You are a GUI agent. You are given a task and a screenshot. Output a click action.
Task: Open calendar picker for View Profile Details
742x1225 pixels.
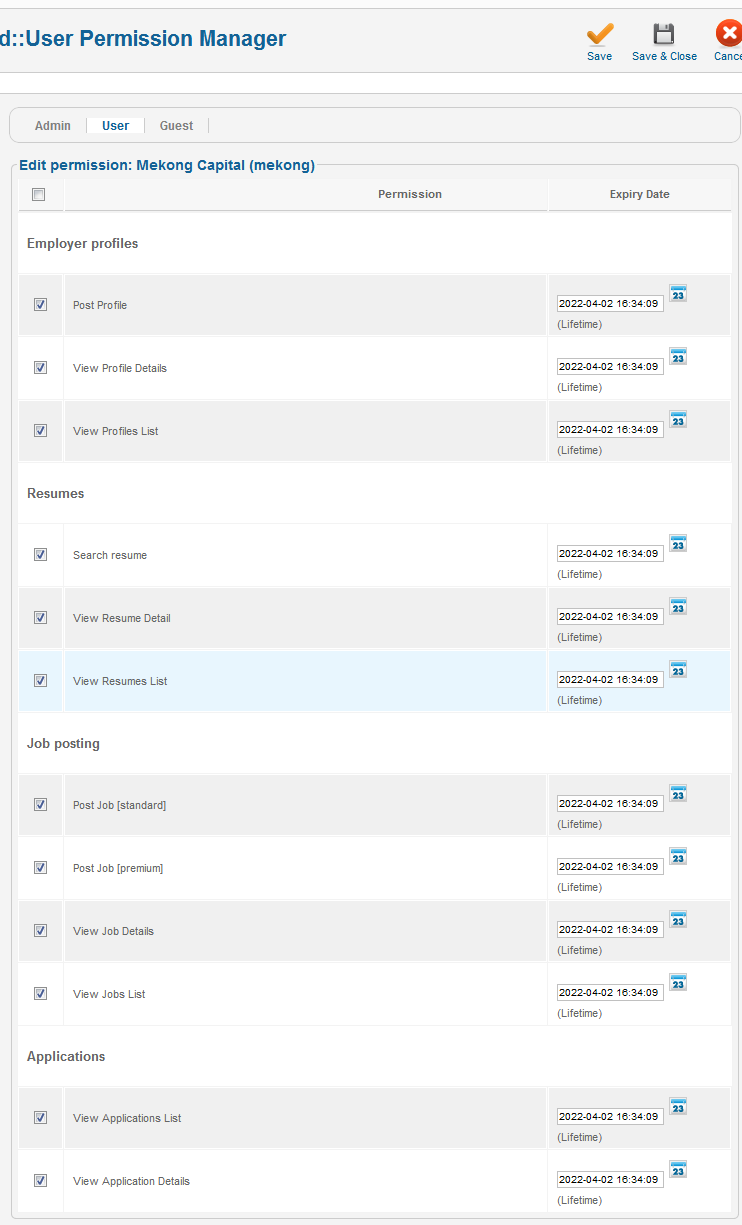(678, 357)
